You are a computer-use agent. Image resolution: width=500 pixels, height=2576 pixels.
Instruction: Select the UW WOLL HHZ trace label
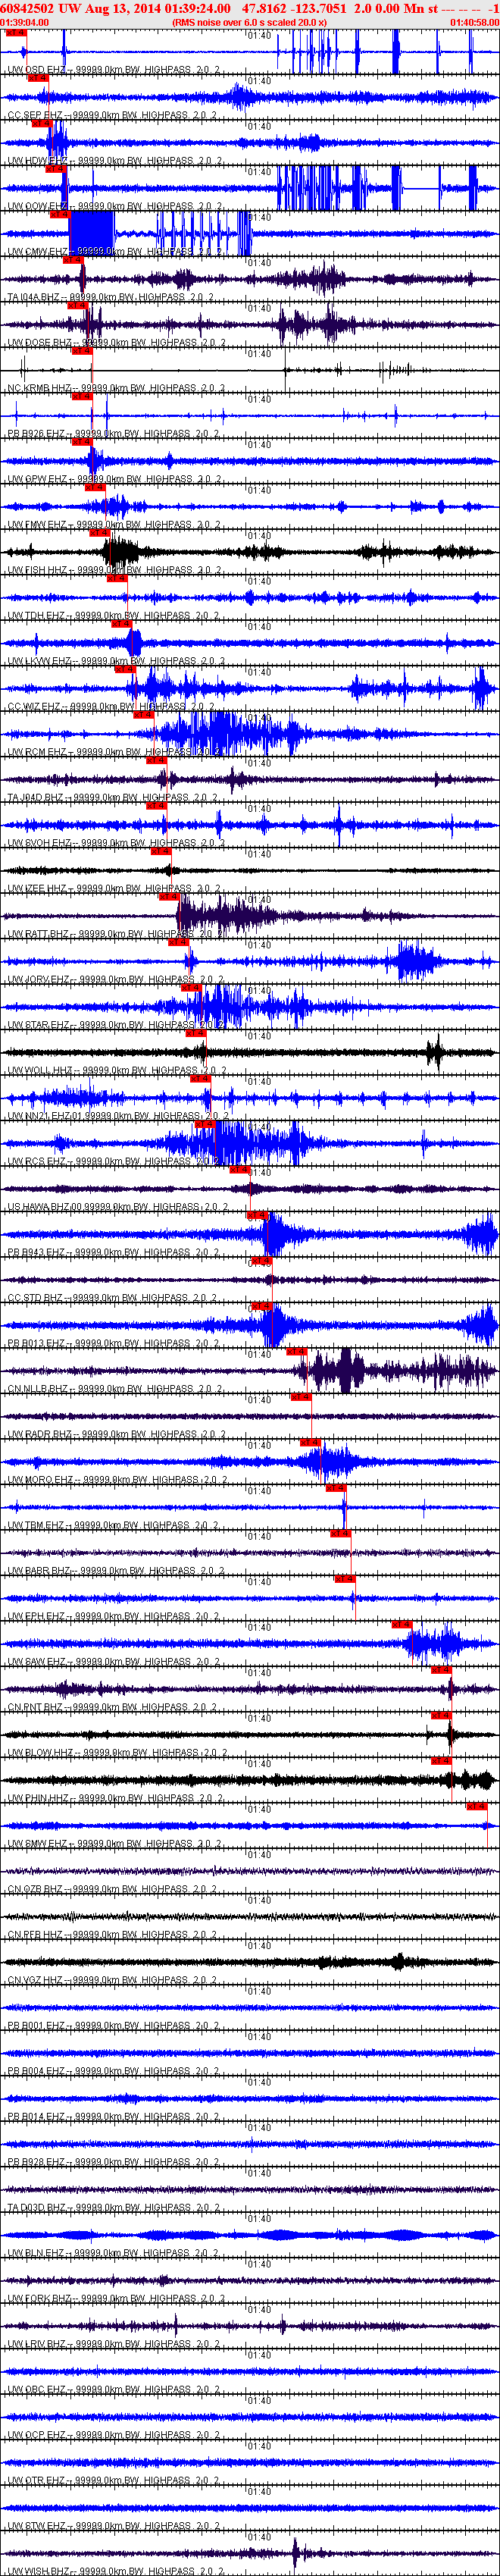click(x=116, y=1071)
